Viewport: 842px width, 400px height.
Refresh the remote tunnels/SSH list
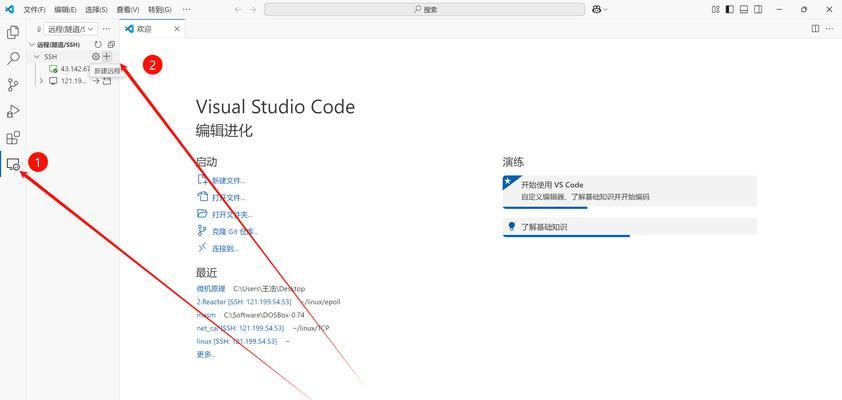[98, 45]
